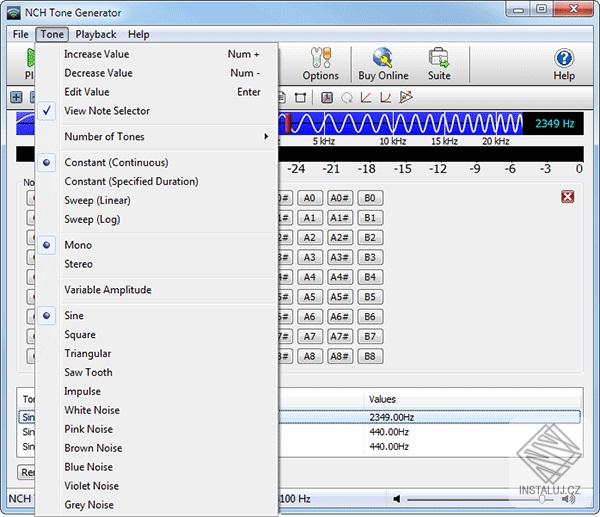The image size is (600, 517).
Task: Click the speaker mute icon left of volume slider
Action: click(397, 499)
